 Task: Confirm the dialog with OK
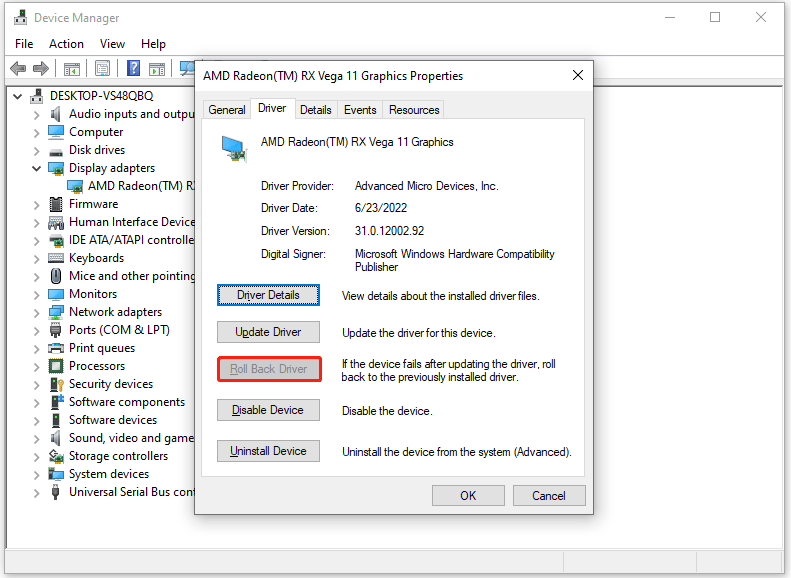point(468,496)
